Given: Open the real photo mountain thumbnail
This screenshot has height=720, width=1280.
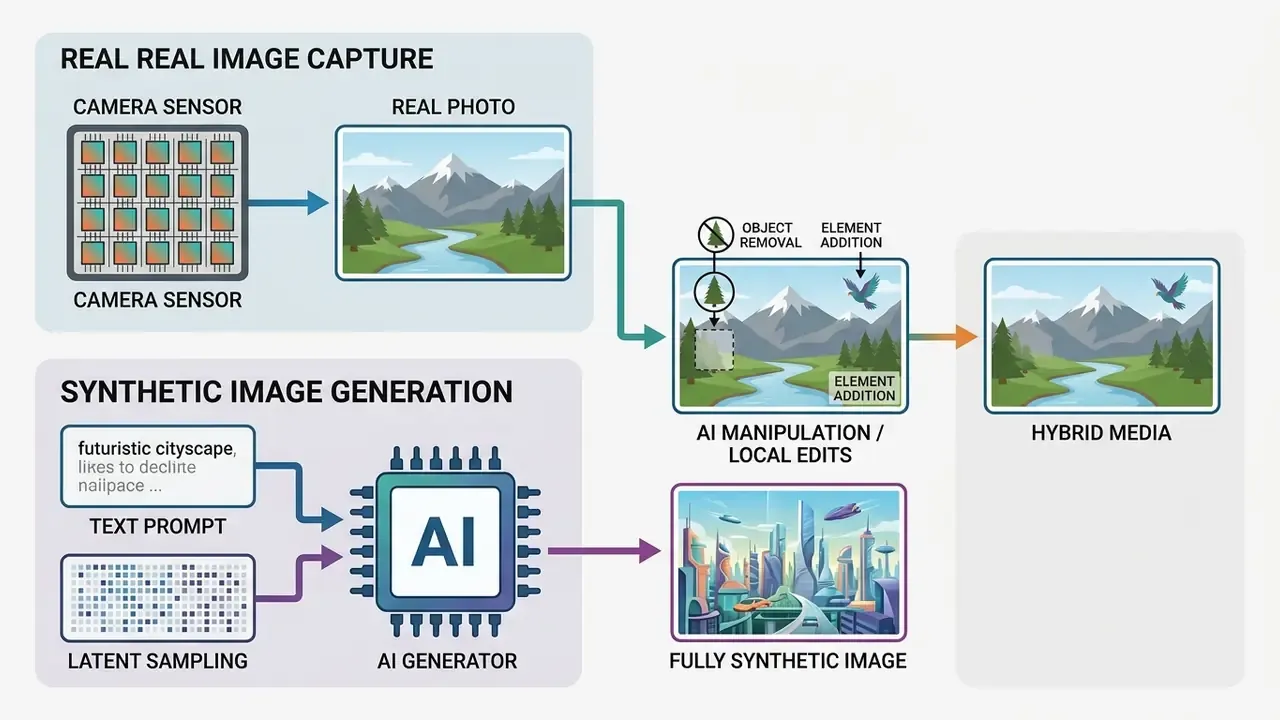Looking at the screenshot, I should (453, 203).
